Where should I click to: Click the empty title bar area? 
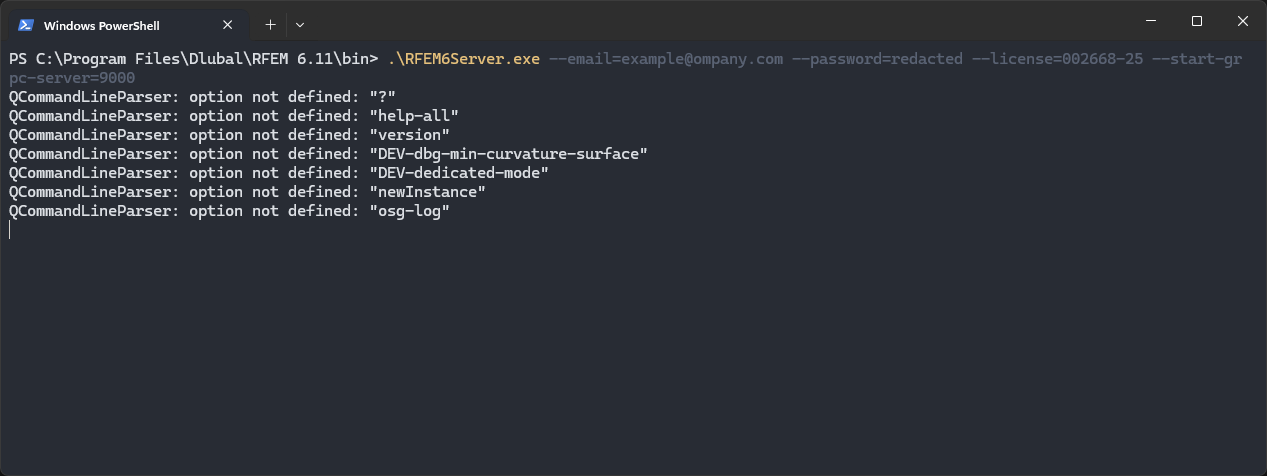tap(700, 22)
